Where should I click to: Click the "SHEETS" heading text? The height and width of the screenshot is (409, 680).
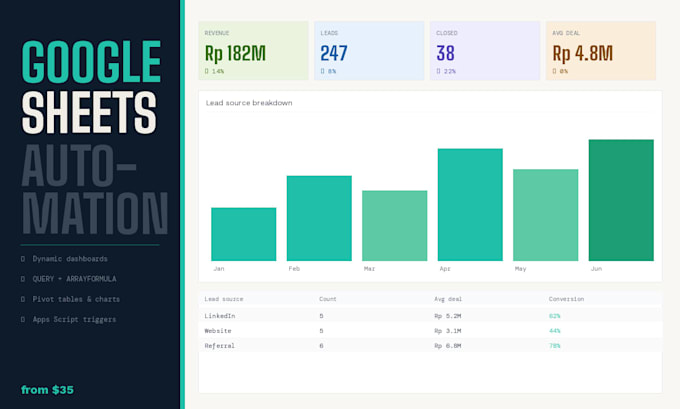89,113
